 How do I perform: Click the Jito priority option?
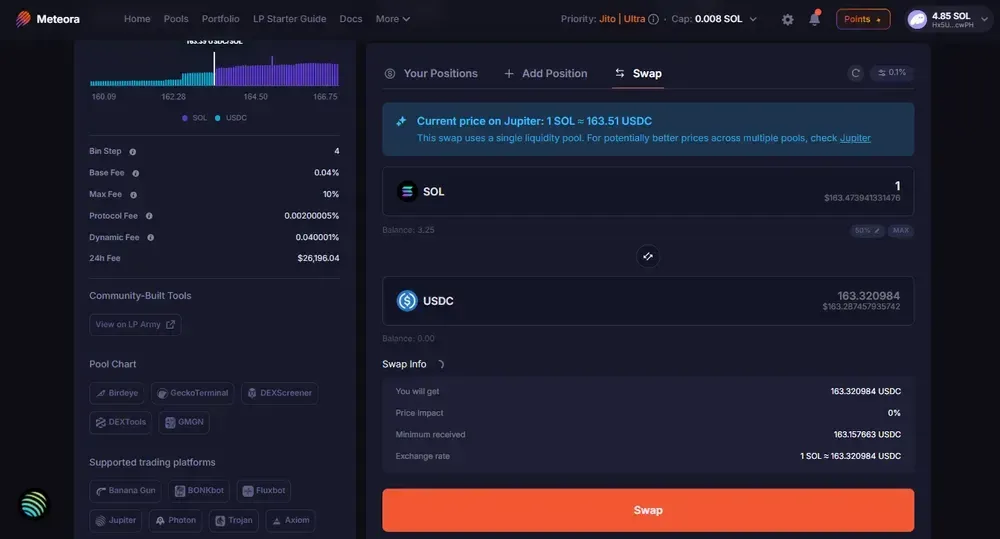607,19
